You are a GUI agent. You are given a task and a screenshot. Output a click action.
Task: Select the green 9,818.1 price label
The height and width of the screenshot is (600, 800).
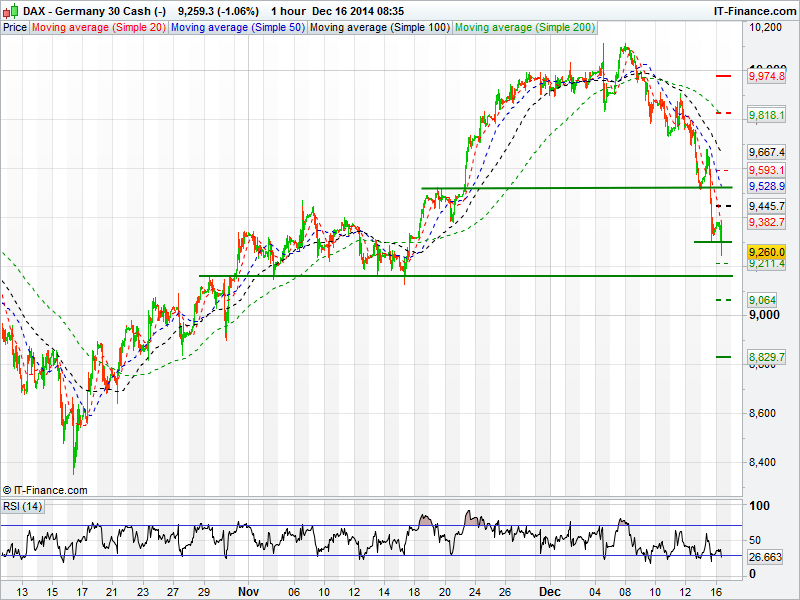tap(767, 116)
